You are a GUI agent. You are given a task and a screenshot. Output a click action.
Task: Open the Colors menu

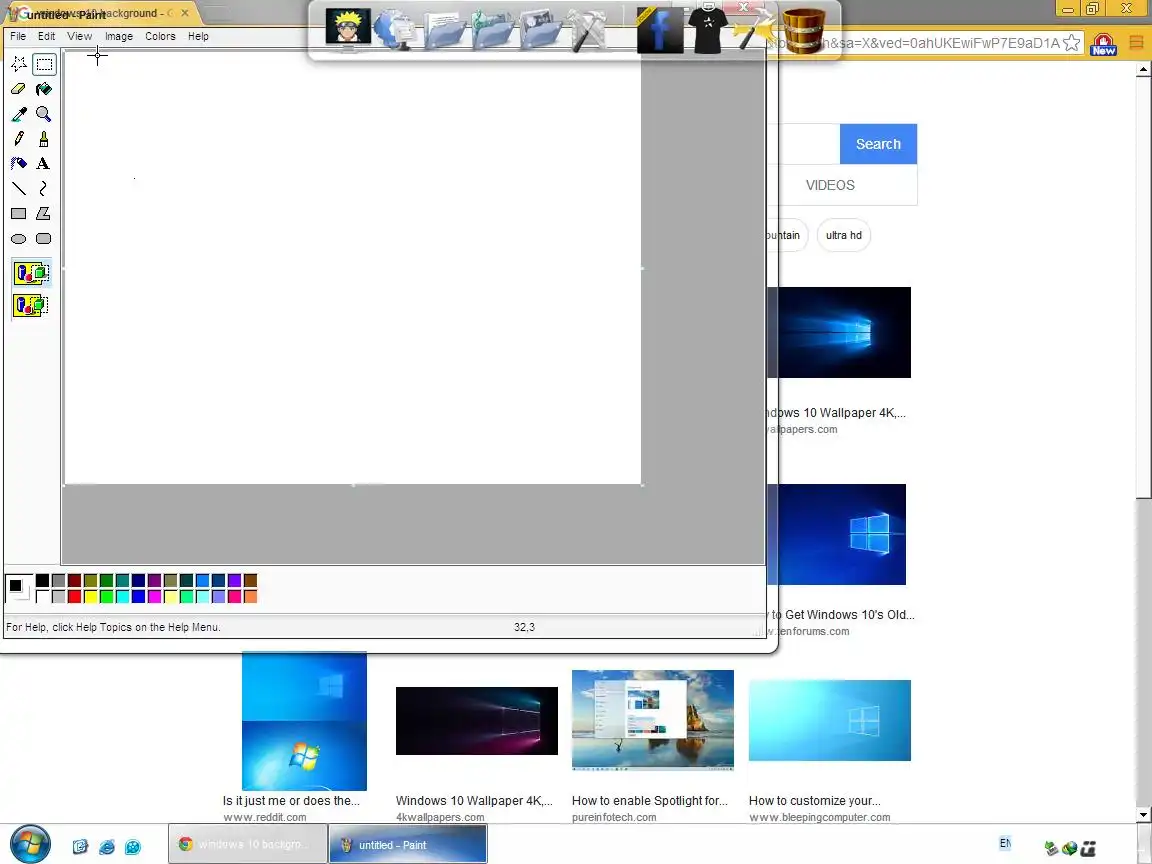click(x=160, y=36)
